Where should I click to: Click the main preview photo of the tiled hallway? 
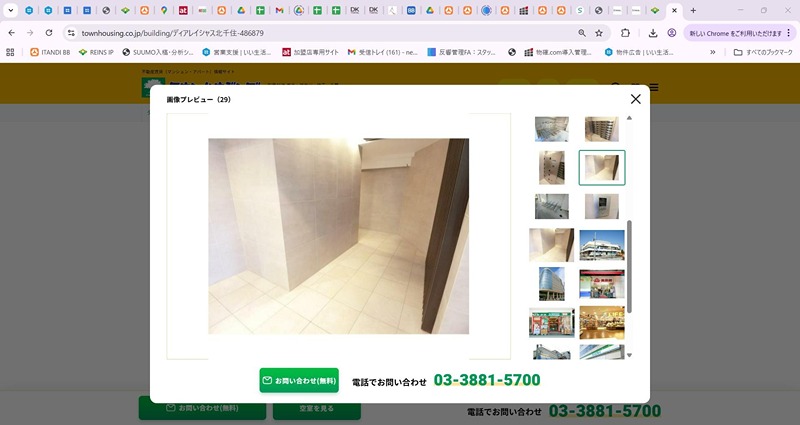[338, 236]
